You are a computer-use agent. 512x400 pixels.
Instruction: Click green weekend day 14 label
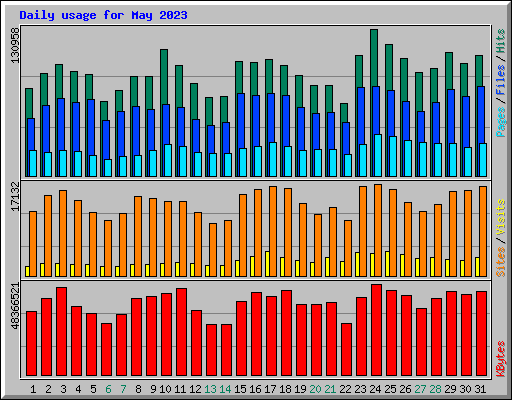tap(225, 389)
